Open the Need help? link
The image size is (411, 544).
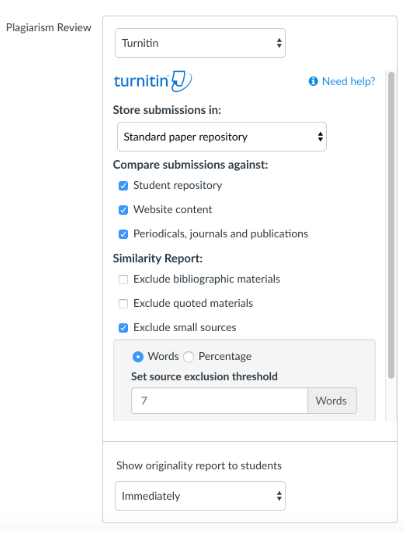click(349, 81)
